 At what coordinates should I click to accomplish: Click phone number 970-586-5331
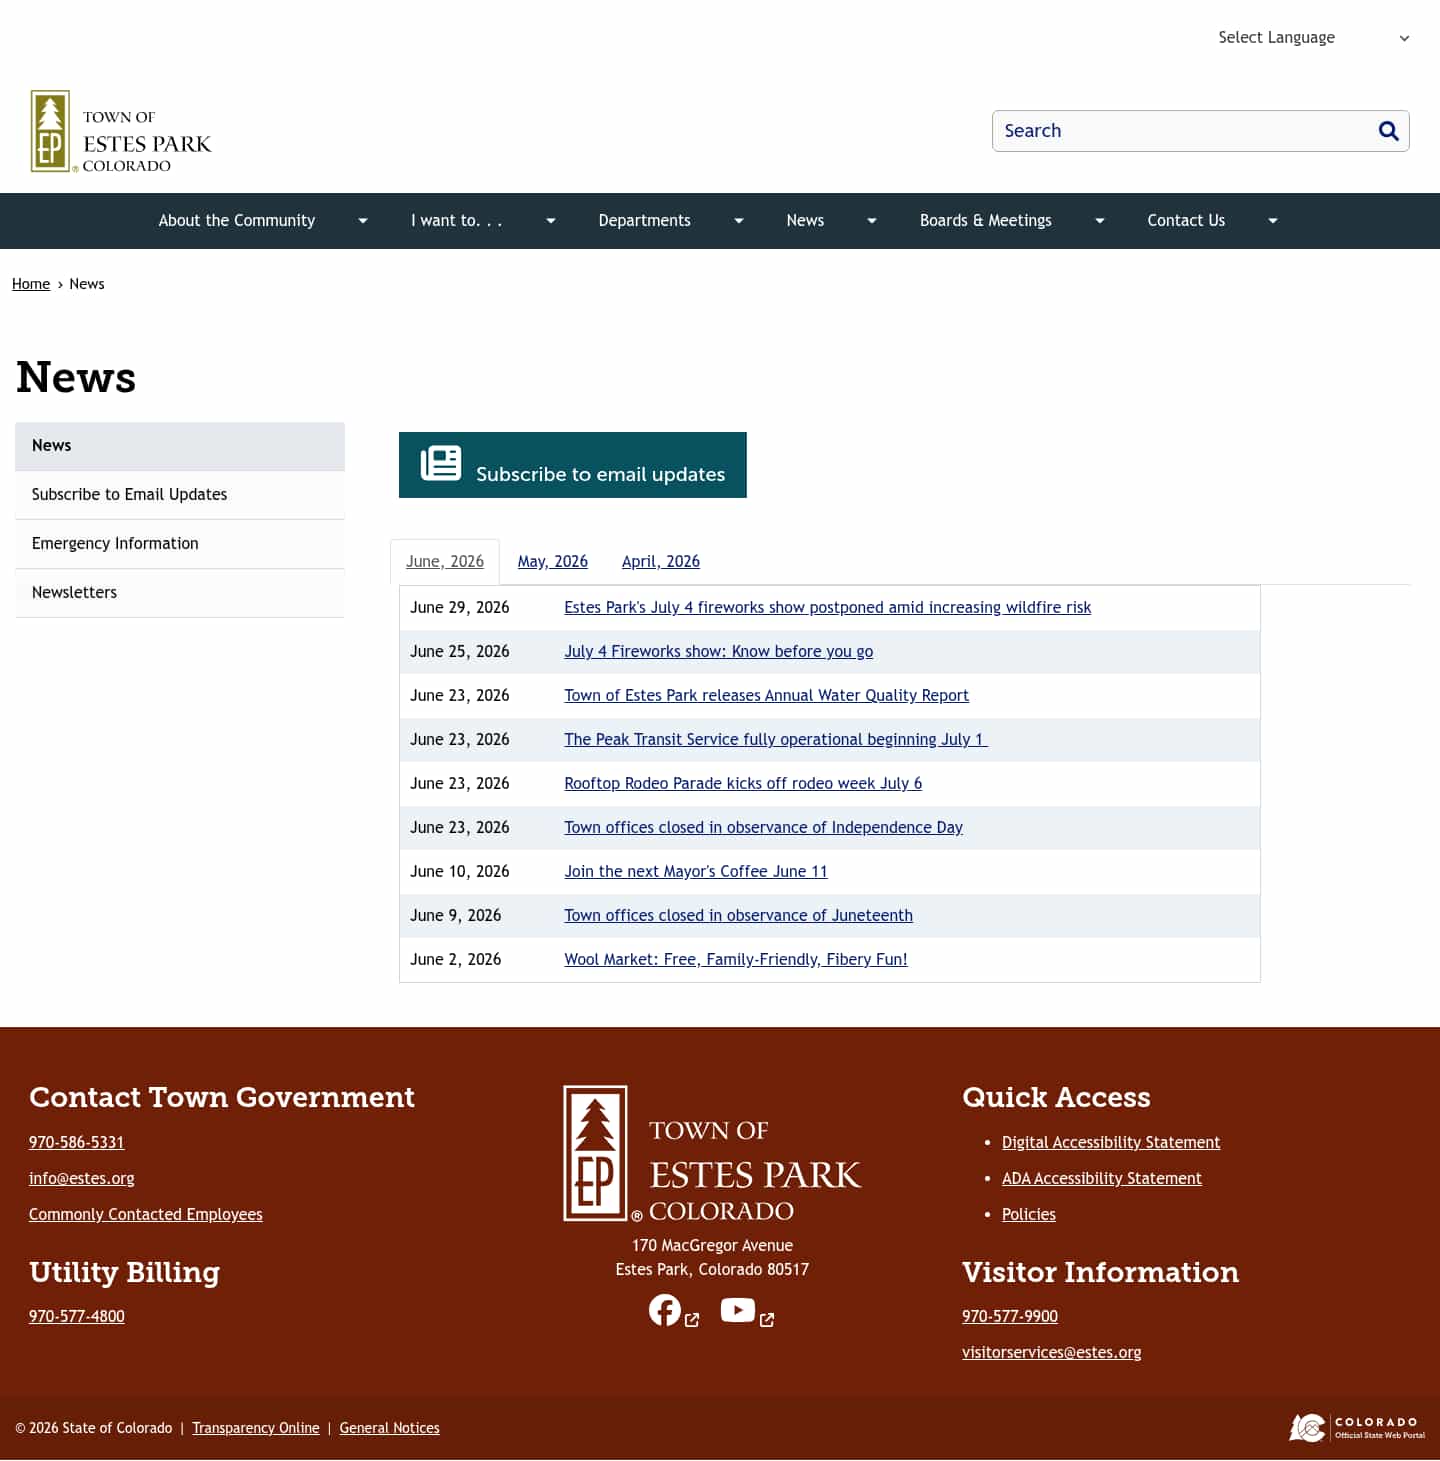coord(77,1143)
